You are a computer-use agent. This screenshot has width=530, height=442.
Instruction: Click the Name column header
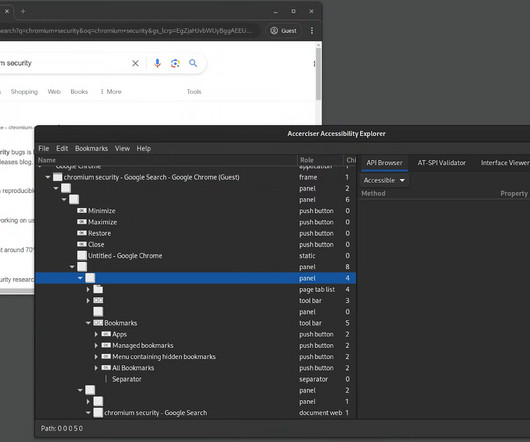[167, 160]
